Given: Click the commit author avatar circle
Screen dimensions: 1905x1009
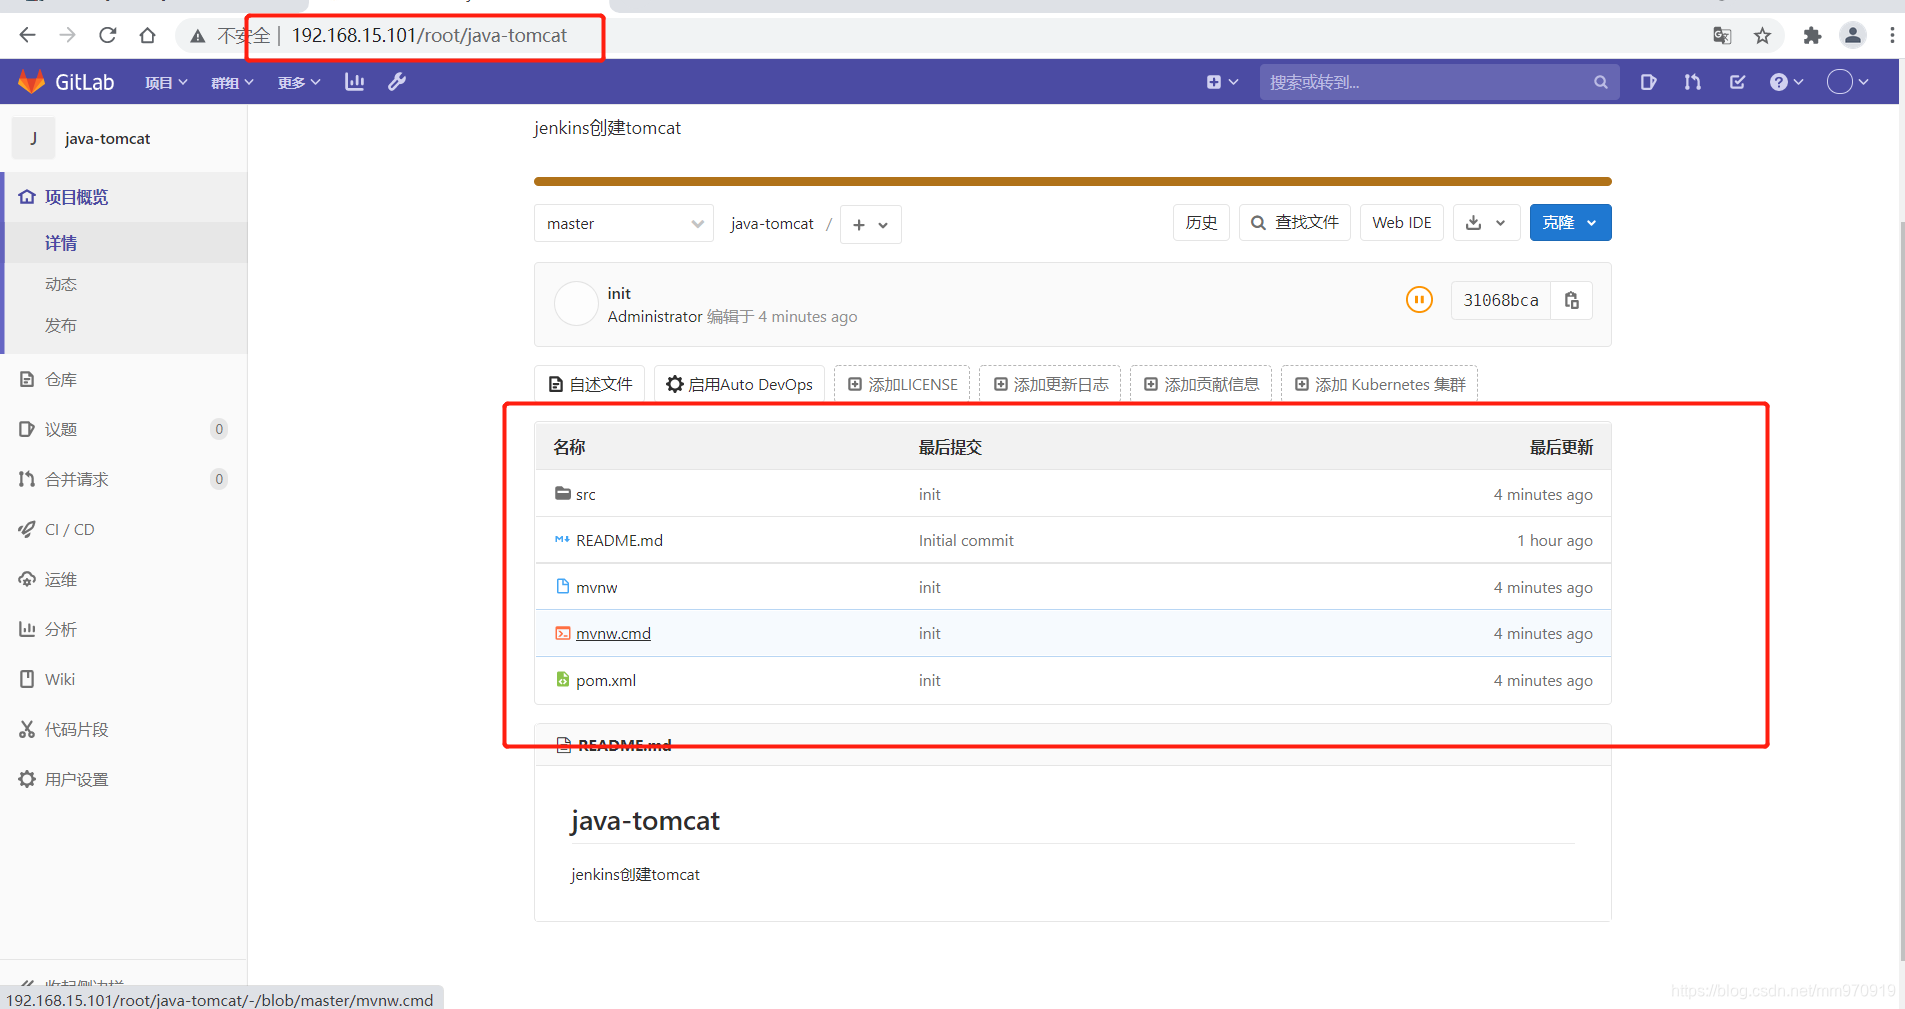Looking at the screenshot, I should (x=576, y=304).
